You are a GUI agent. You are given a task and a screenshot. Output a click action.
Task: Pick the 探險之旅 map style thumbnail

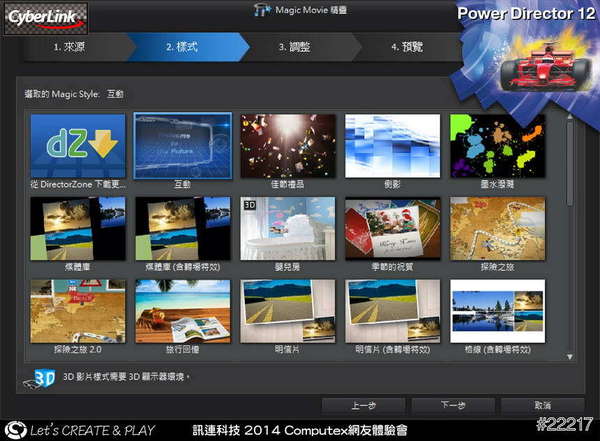(497, 229)
